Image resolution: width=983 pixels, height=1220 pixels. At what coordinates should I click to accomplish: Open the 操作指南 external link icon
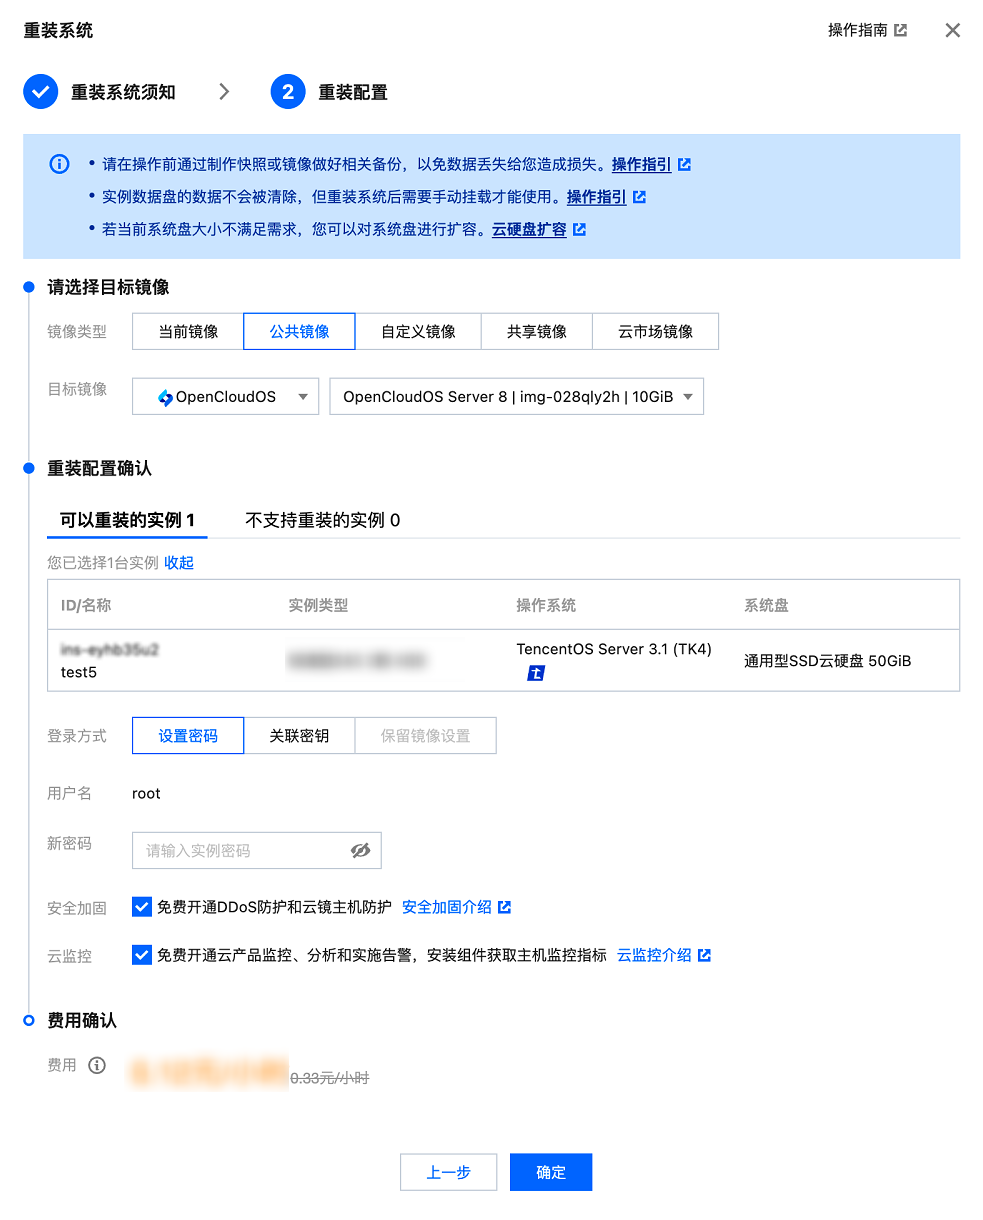pos(900,30)
